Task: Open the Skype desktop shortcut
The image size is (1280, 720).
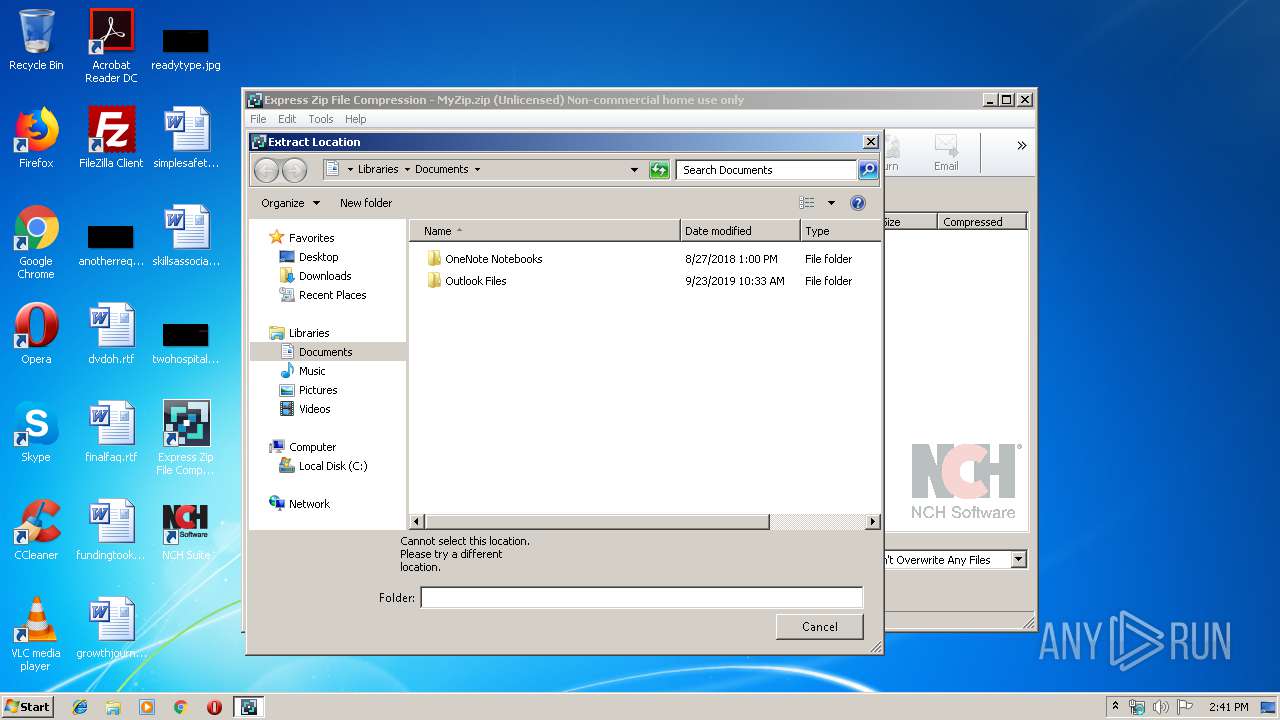Action: (36, 433)
